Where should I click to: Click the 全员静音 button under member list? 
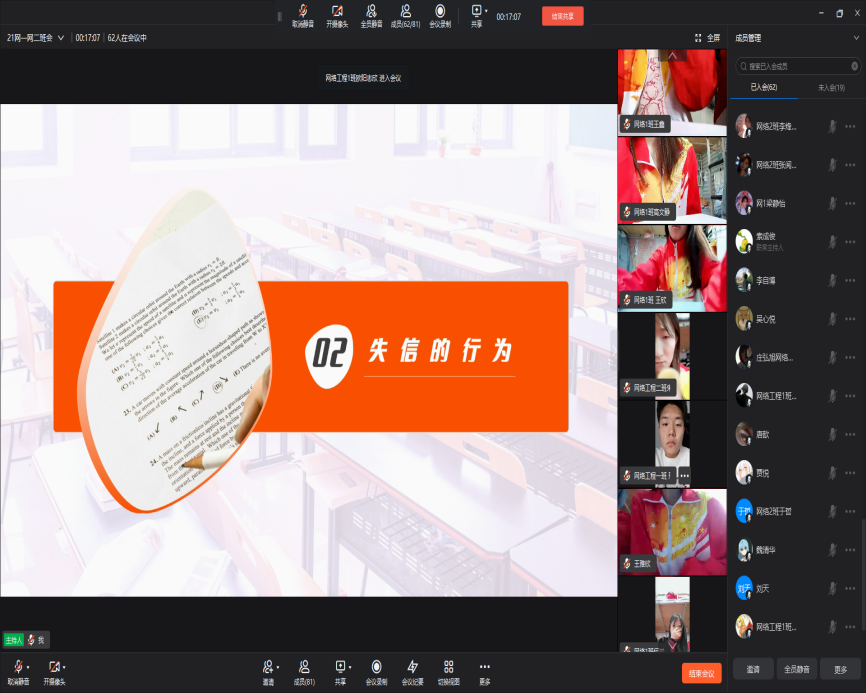click(x=796, y=669)
